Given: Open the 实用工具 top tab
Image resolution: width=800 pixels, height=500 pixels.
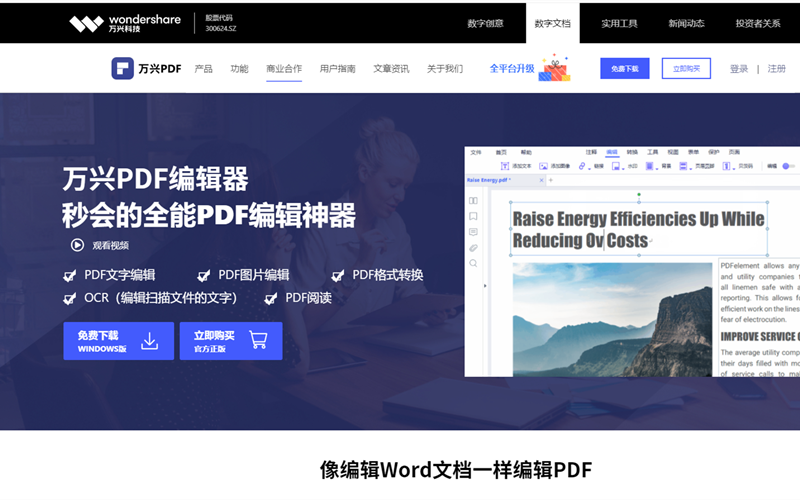Looking at the screenshot, I should [619, 23].
